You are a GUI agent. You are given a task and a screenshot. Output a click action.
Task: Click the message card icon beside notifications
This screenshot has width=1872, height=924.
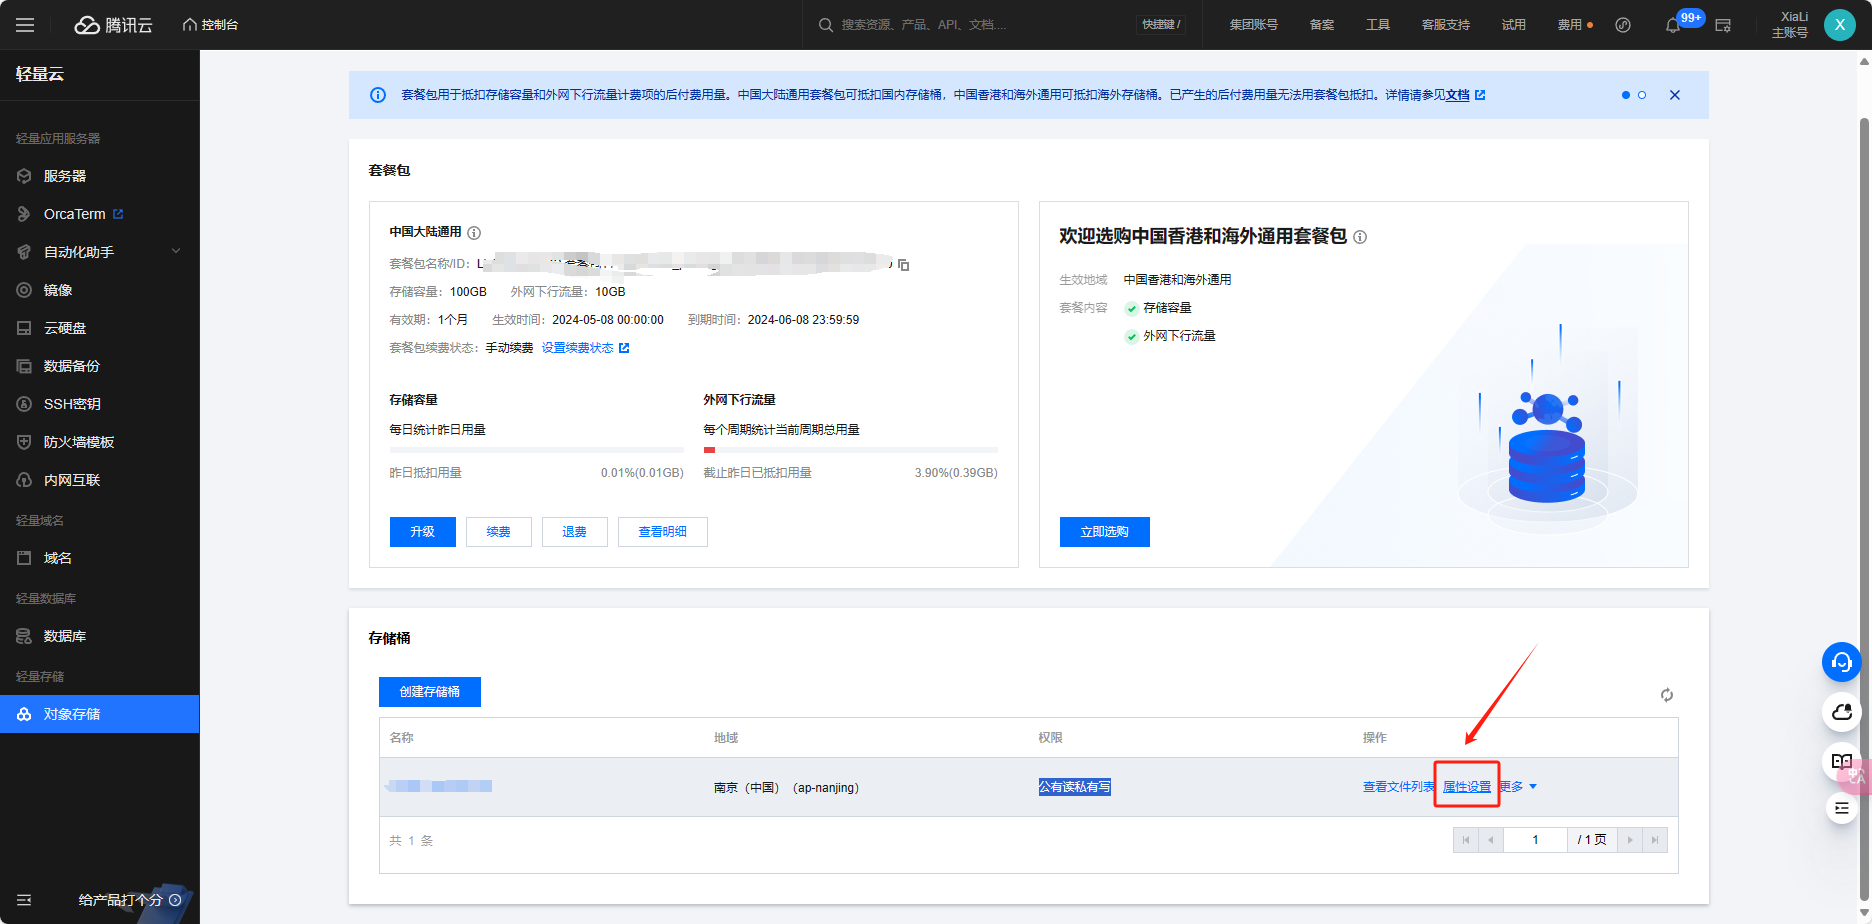1723,25
